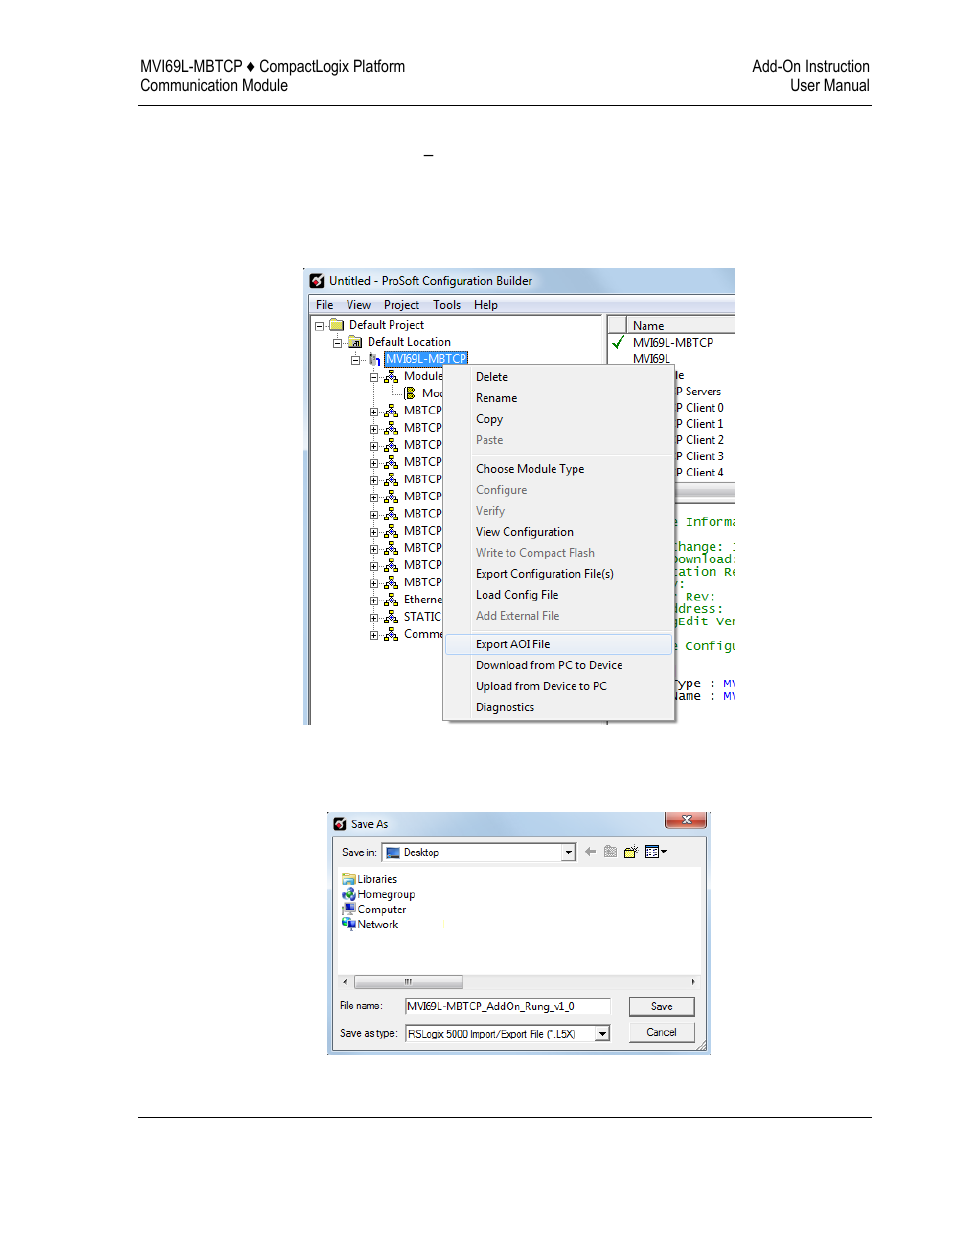Click the Save As dialog title icon
The width and height of the screenshot is (954, 1235).
click(340, 824)
